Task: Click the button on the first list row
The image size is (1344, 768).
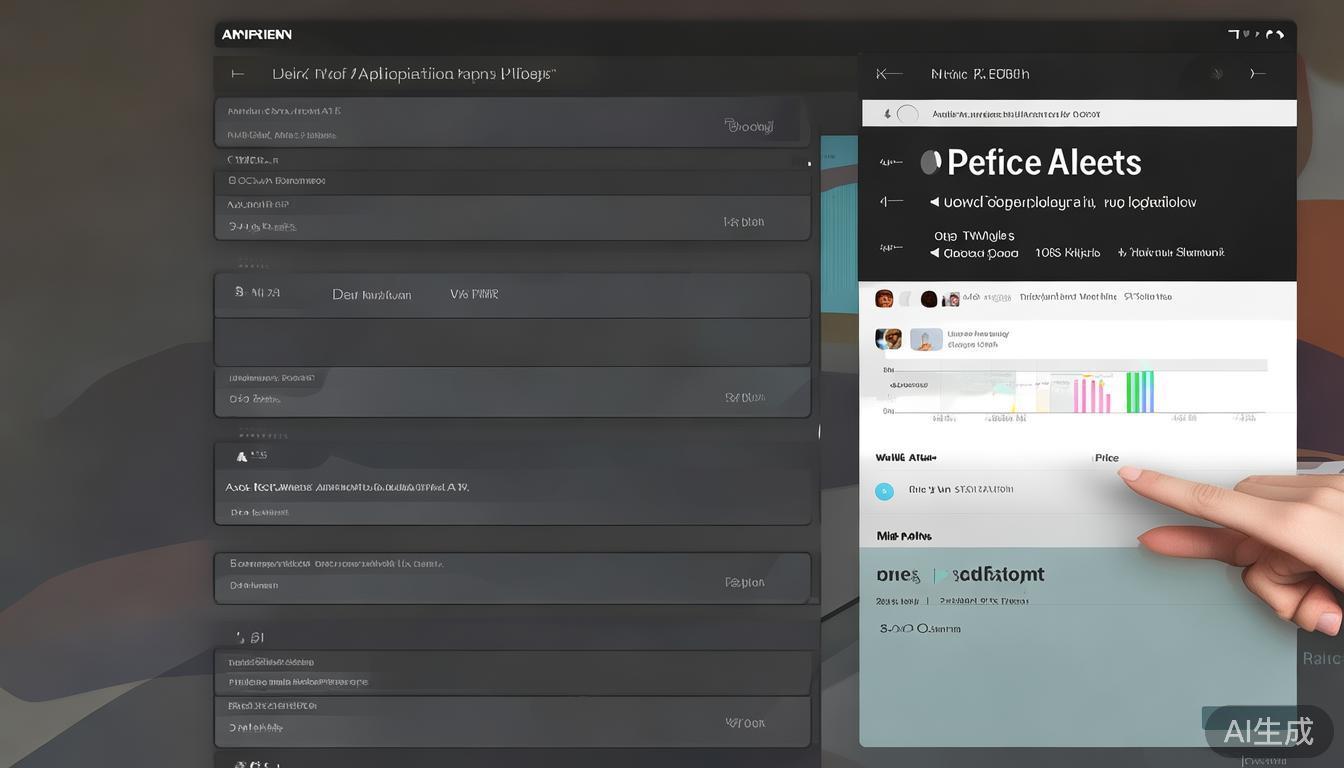Action: 749,126
